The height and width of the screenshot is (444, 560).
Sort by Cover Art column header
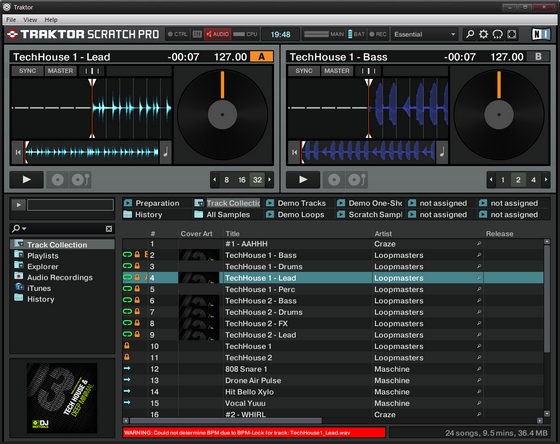click(196, 234)
